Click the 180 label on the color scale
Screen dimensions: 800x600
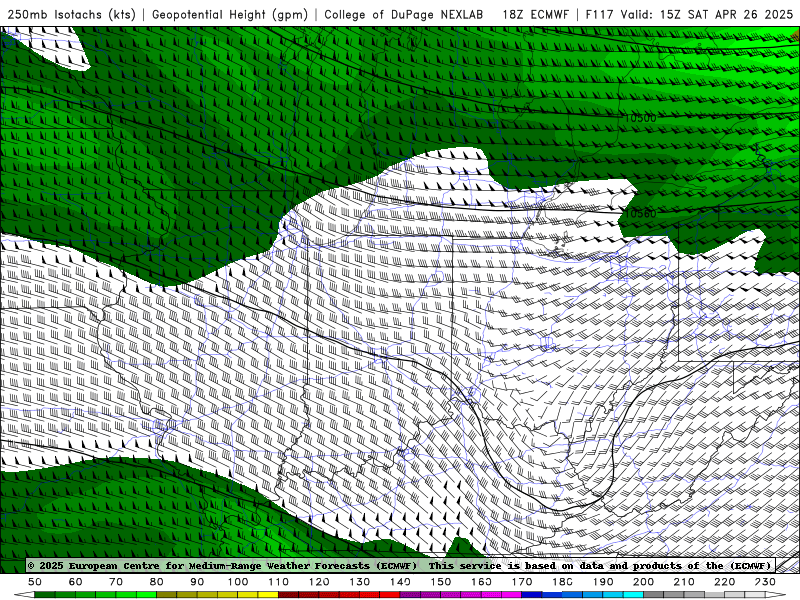coord(562,582)
